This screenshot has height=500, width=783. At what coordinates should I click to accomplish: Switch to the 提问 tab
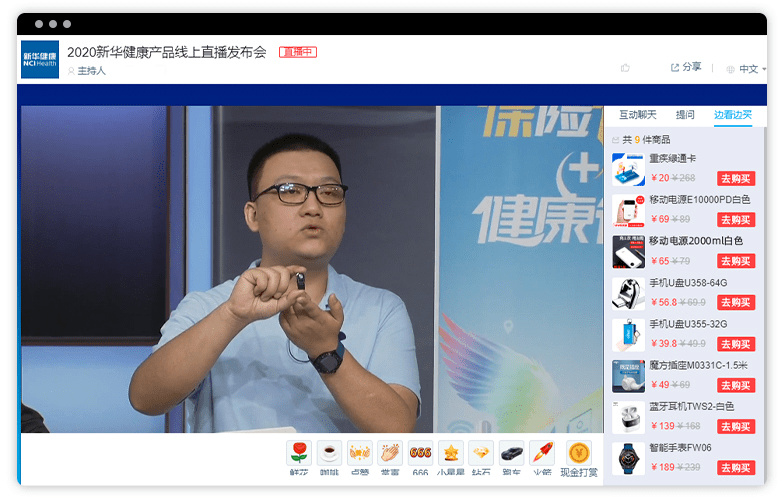(685, 115)
